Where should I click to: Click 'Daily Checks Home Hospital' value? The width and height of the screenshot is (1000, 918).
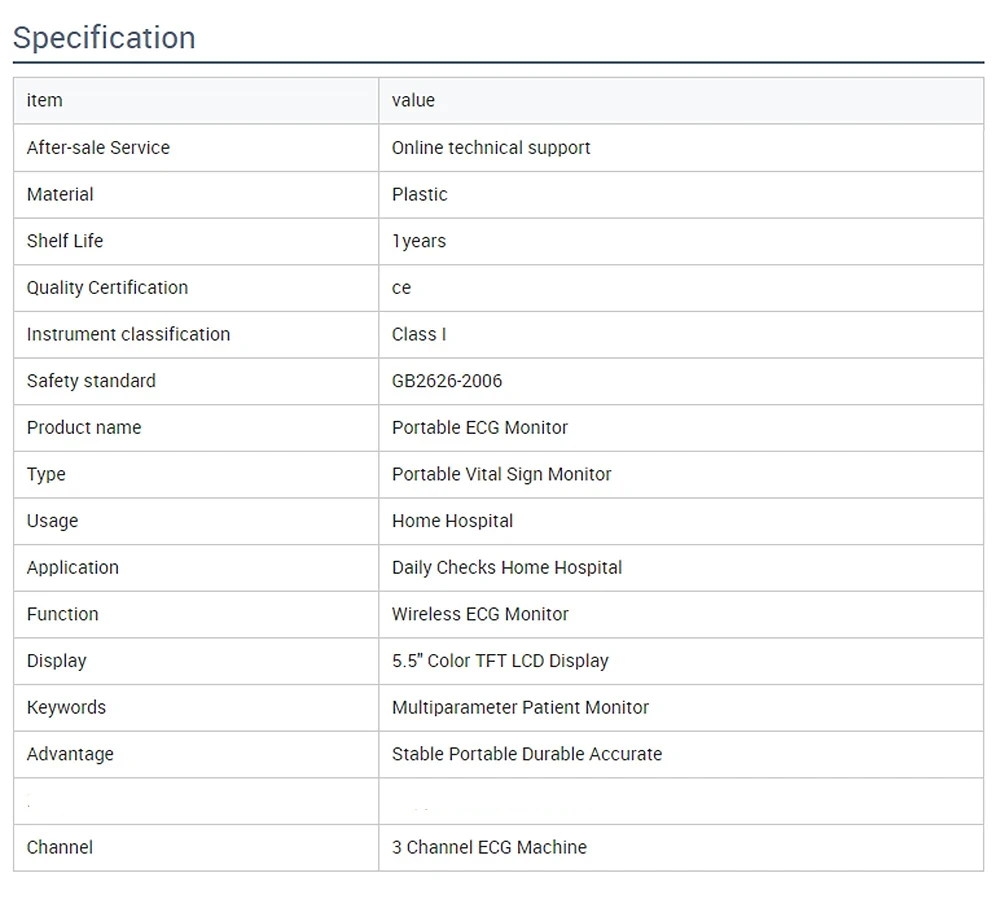507,567
